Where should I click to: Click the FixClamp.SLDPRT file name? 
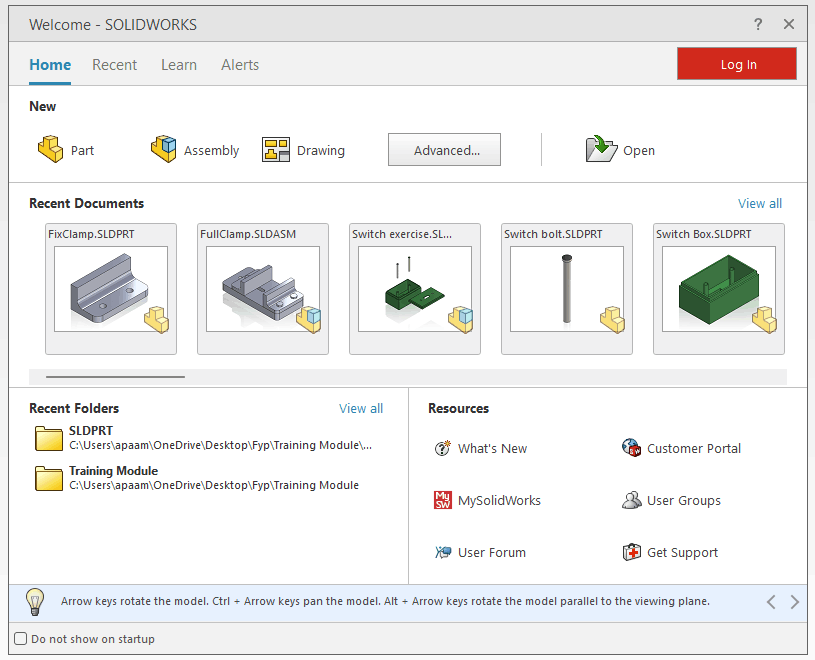pyautogui.click(x=91, y=234)
